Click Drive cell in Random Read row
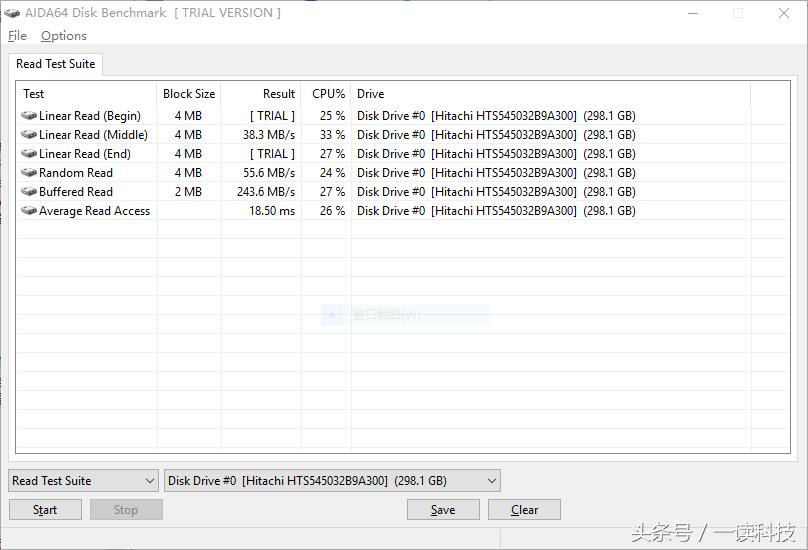 (x=496, y=173)
